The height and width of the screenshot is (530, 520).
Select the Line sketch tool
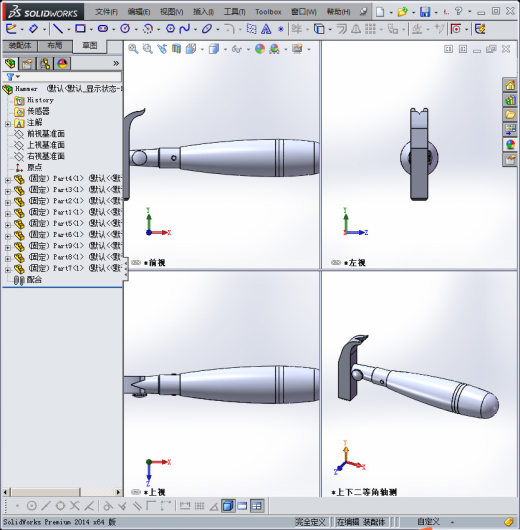coord(58,29)
